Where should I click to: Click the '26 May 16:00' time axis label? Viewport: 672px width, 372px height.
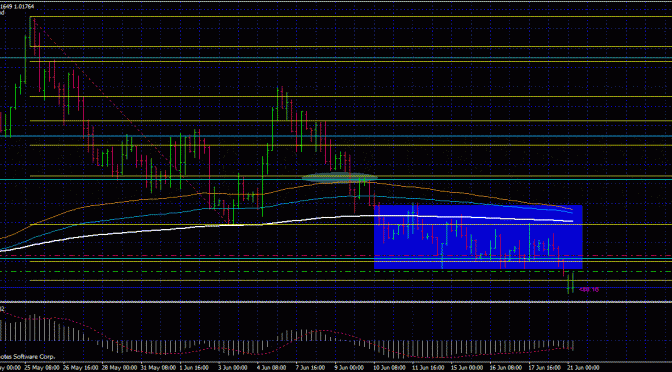(x=81, y=368)
